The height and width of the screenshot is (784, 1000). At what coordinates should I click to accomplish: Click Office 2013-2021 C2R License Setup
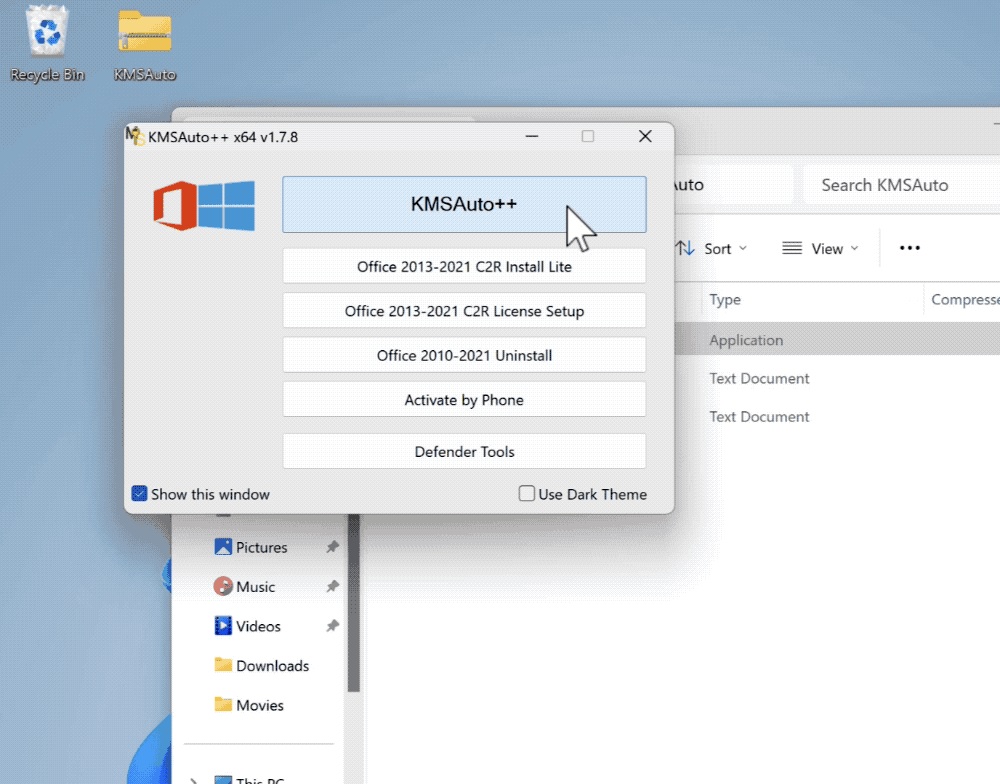(464, 311)
